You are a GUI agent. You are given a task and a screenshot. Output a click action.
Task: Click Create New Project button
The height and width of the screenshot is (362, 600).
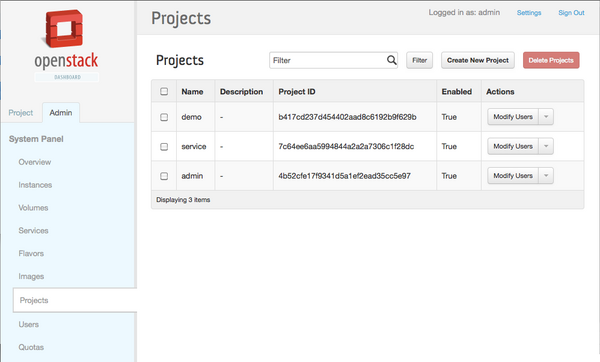click(x=478, y=60)
